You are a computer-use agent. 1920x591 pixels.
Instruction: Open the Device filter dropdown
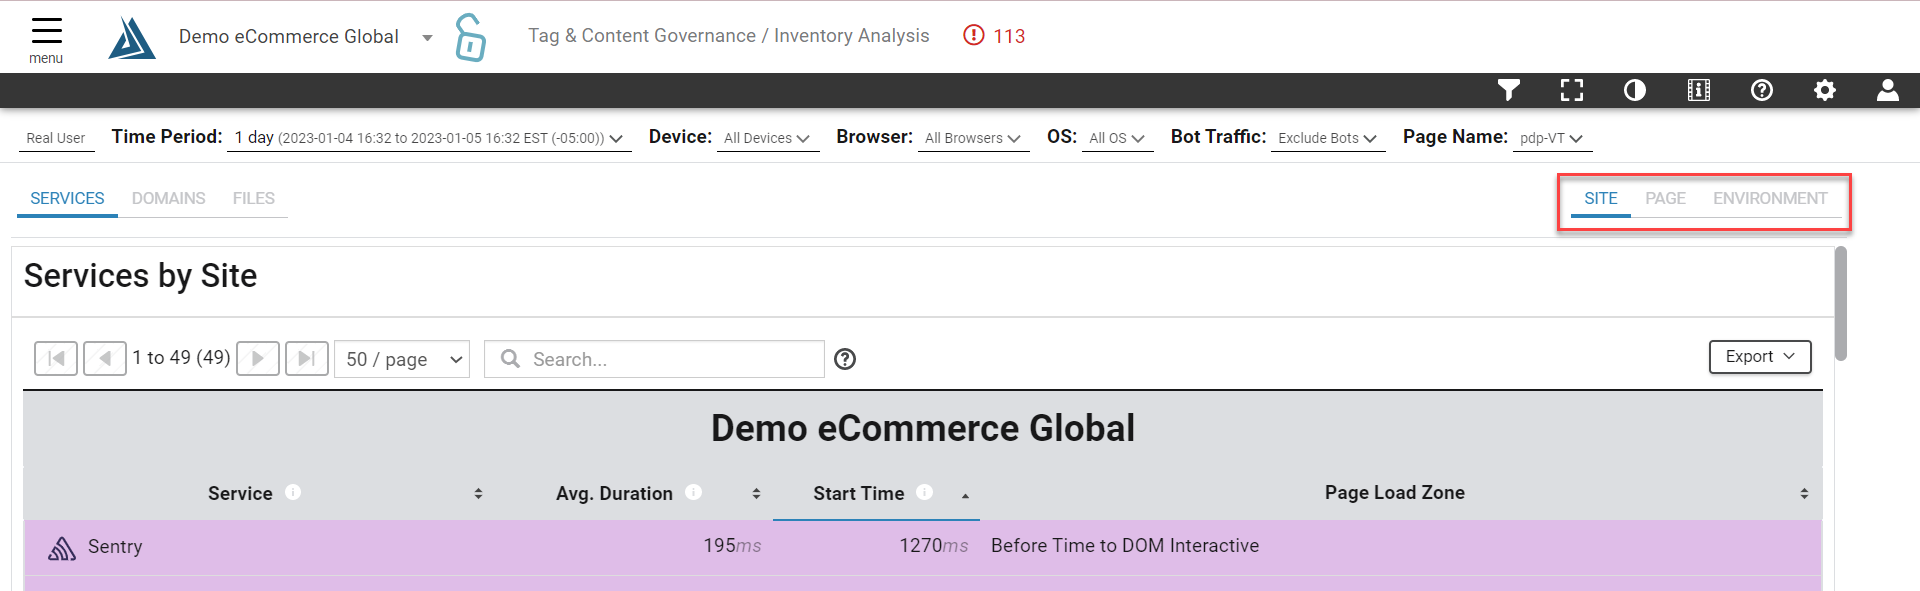tap(767, 138)
